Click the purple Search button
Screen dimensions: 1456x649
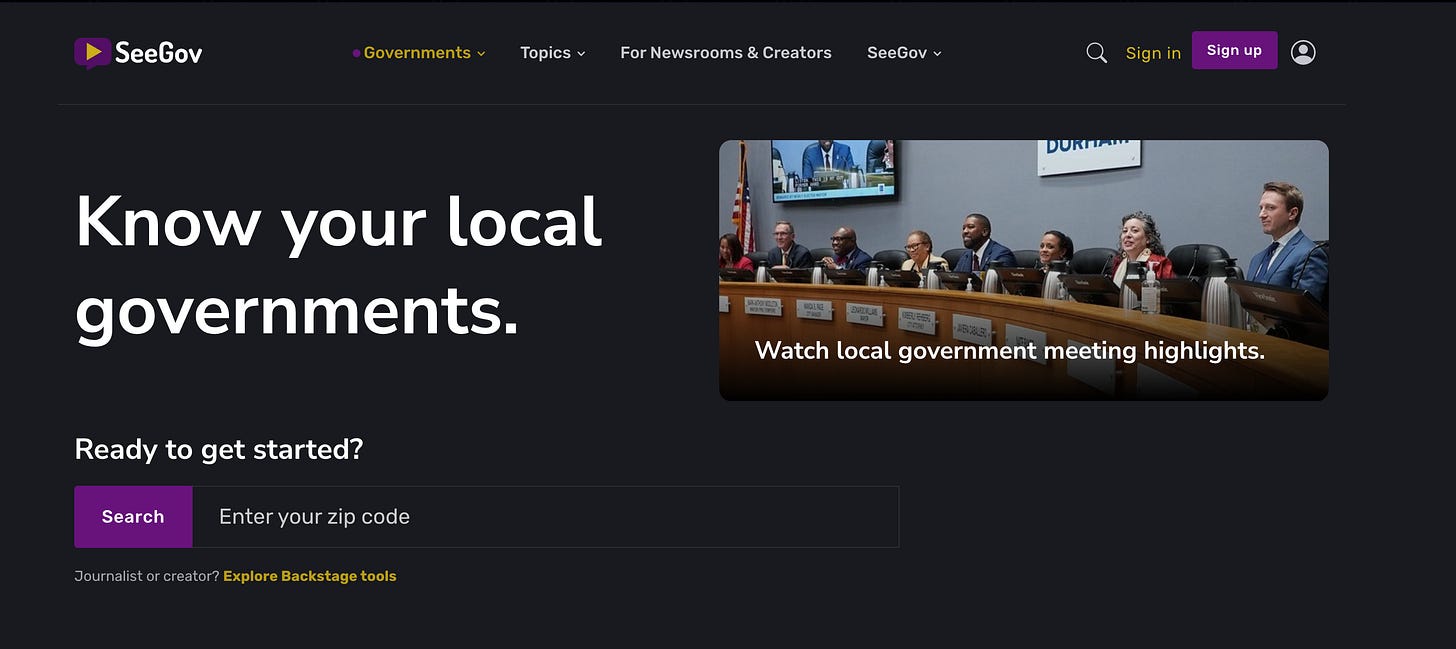pyautogui.click(x=133, y=517)
